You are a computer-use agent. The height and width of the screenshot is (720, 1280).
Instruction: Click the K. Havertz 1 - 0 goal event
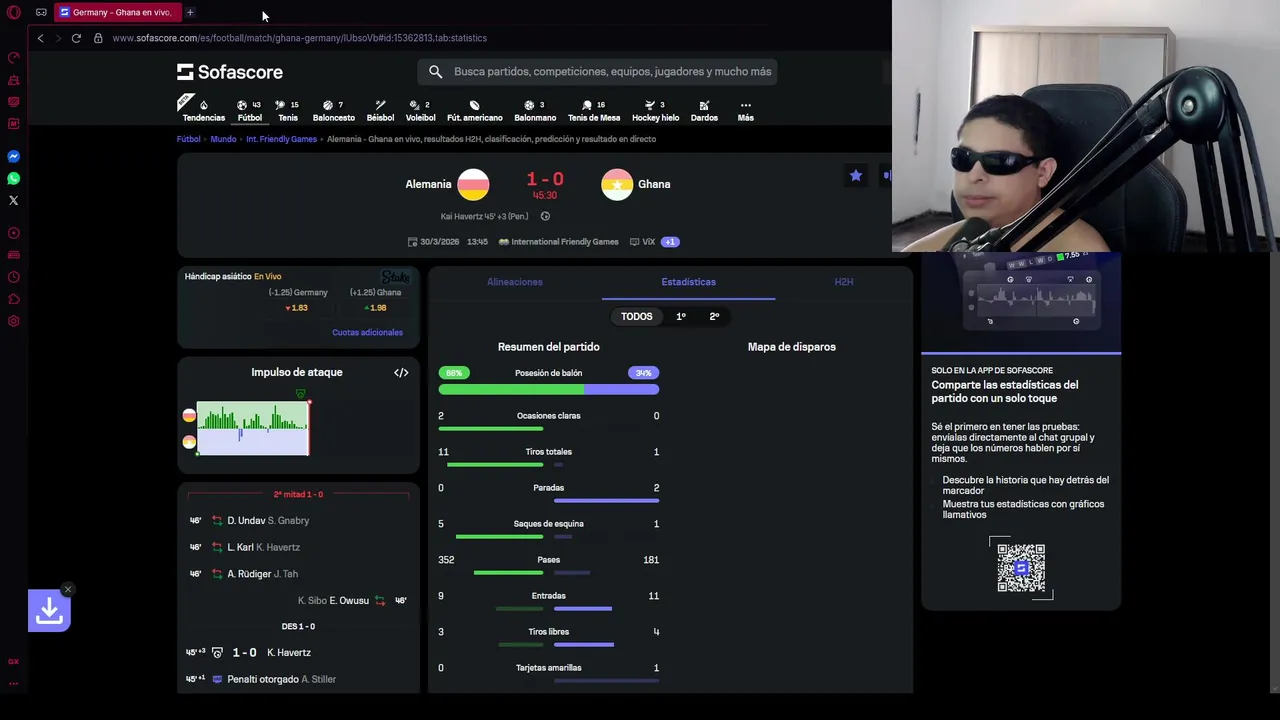click(x=298, y=653)
